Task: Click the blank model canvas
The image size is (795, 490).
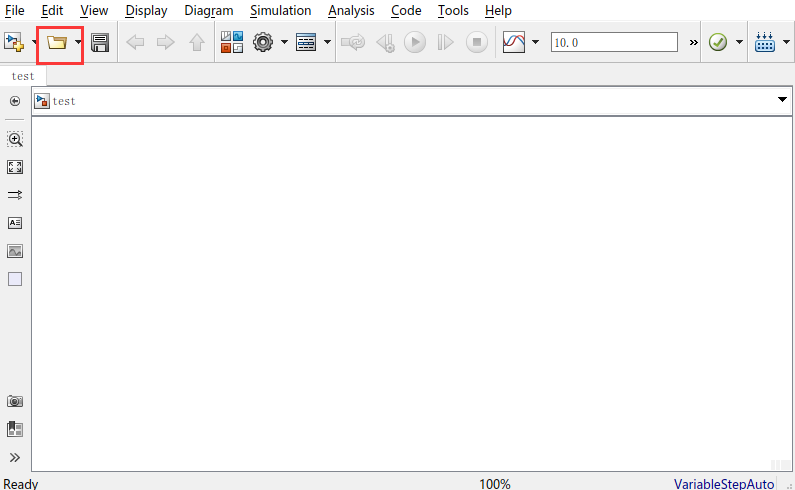Action: tap(412, 294)
